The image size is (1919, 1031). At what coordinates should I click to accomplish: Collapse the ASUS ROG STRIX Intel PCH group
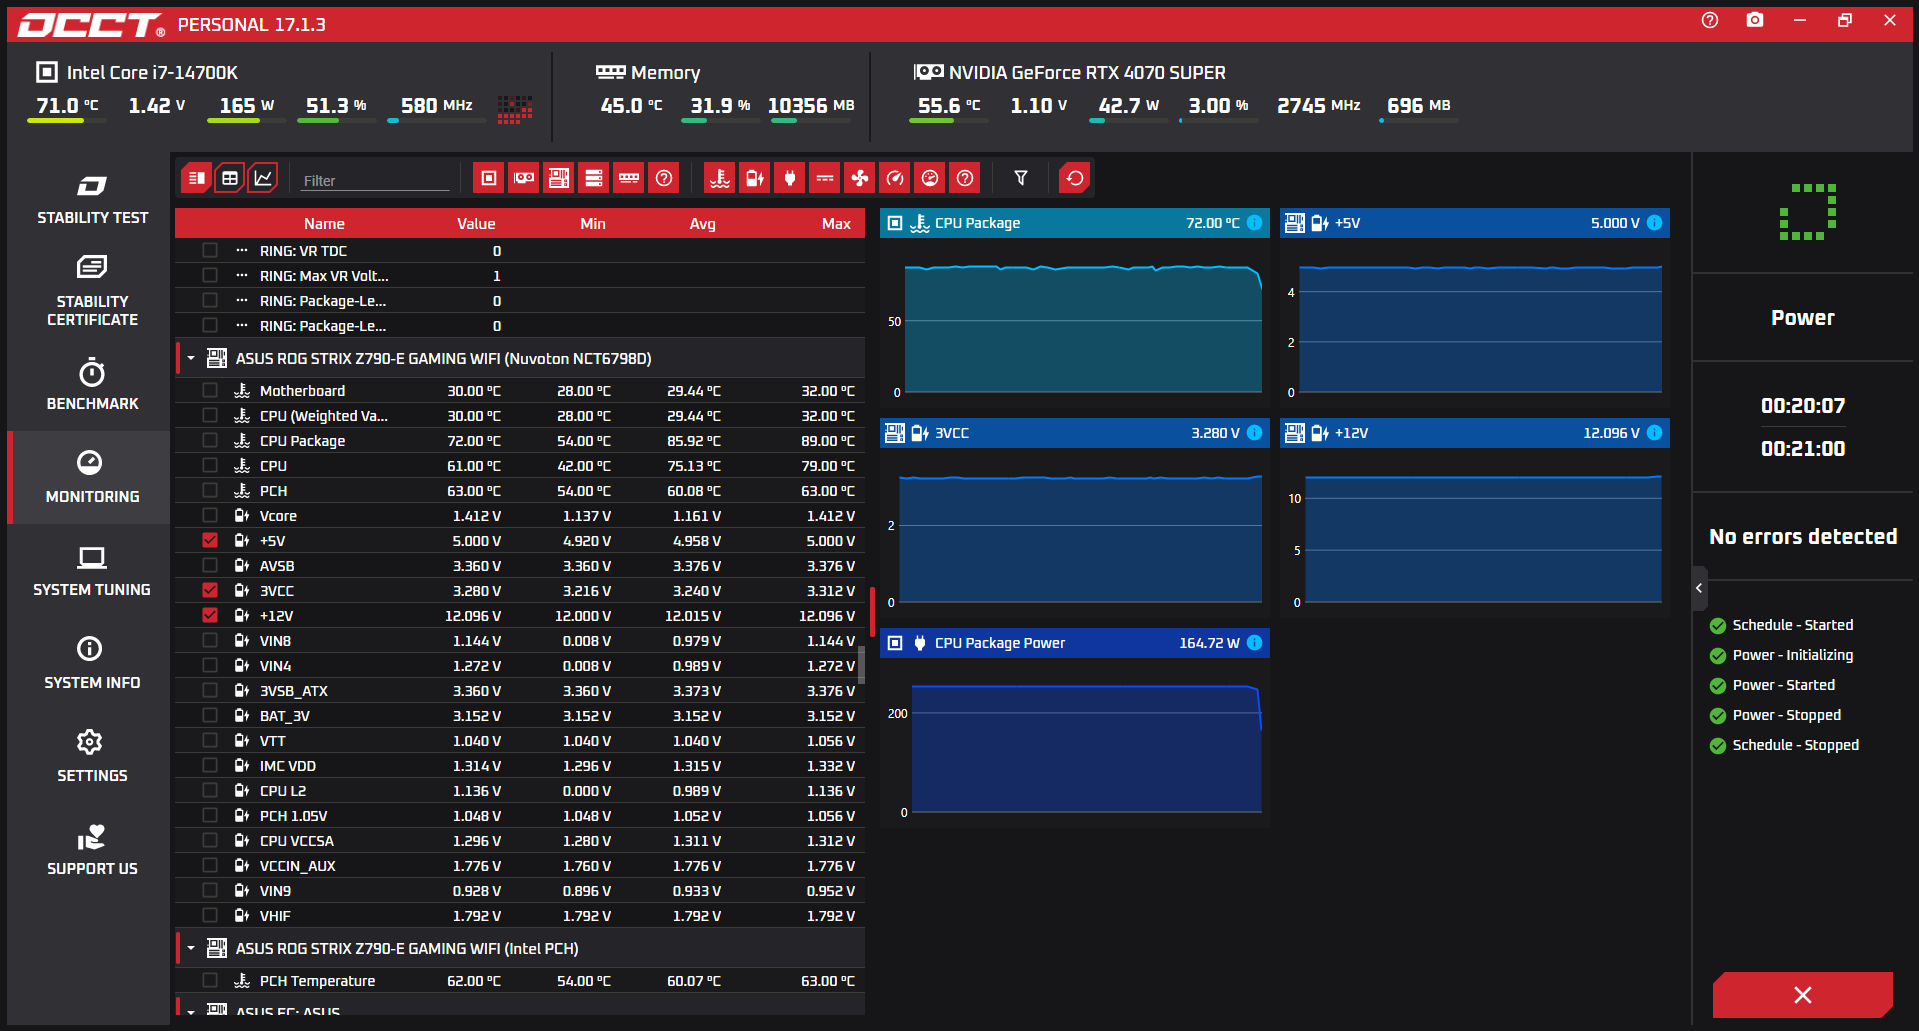tap(191, 948)
